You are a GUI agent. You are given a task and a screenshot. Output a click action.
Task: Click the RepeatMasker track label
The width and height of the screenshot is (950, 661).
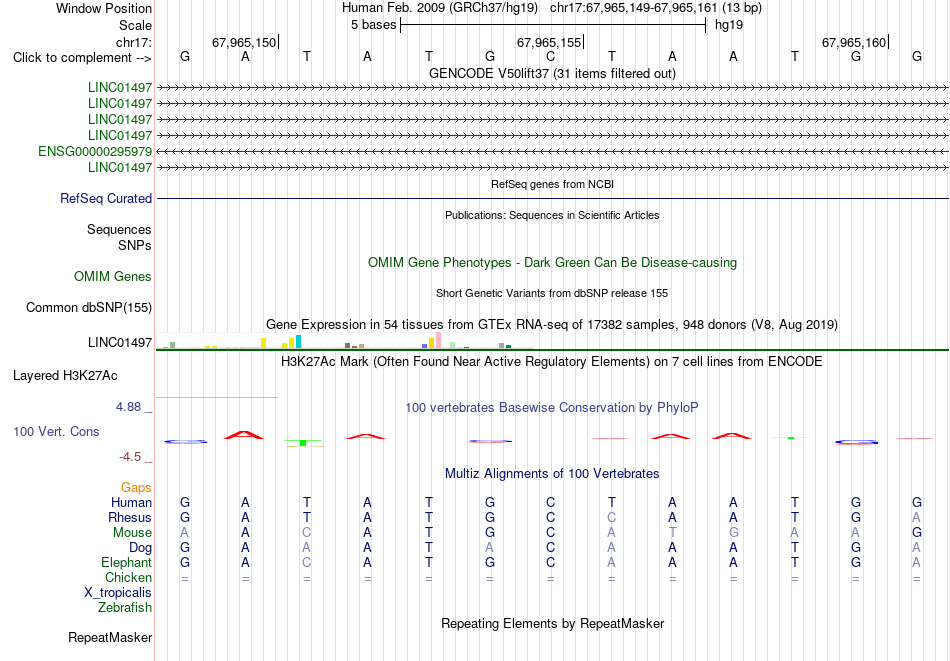pos(110,637)
